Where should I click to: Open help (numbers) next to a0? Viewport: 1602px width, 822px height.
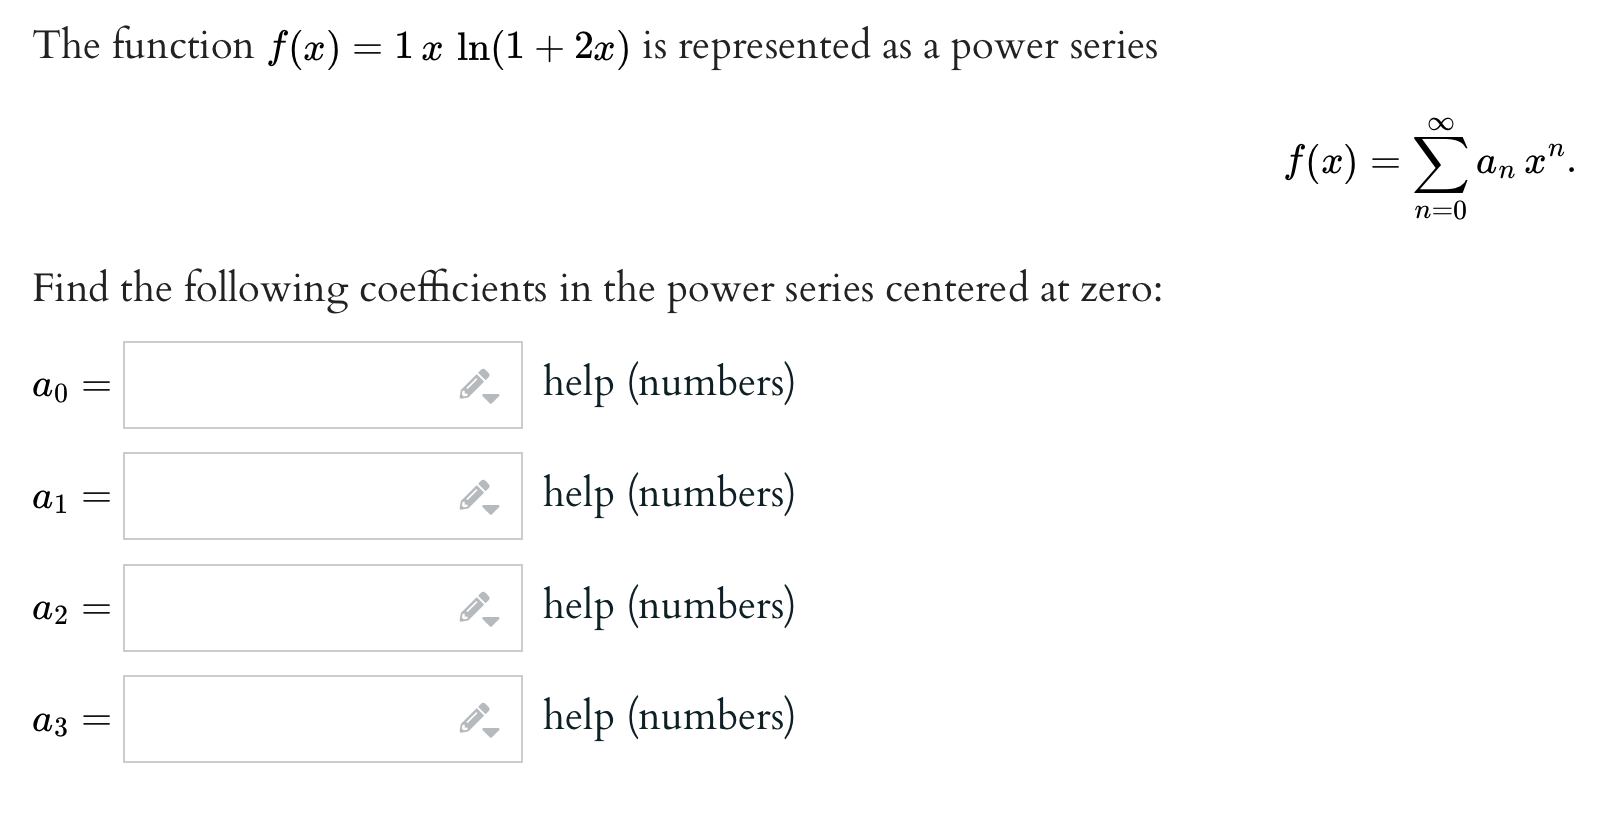pos(668,382)
